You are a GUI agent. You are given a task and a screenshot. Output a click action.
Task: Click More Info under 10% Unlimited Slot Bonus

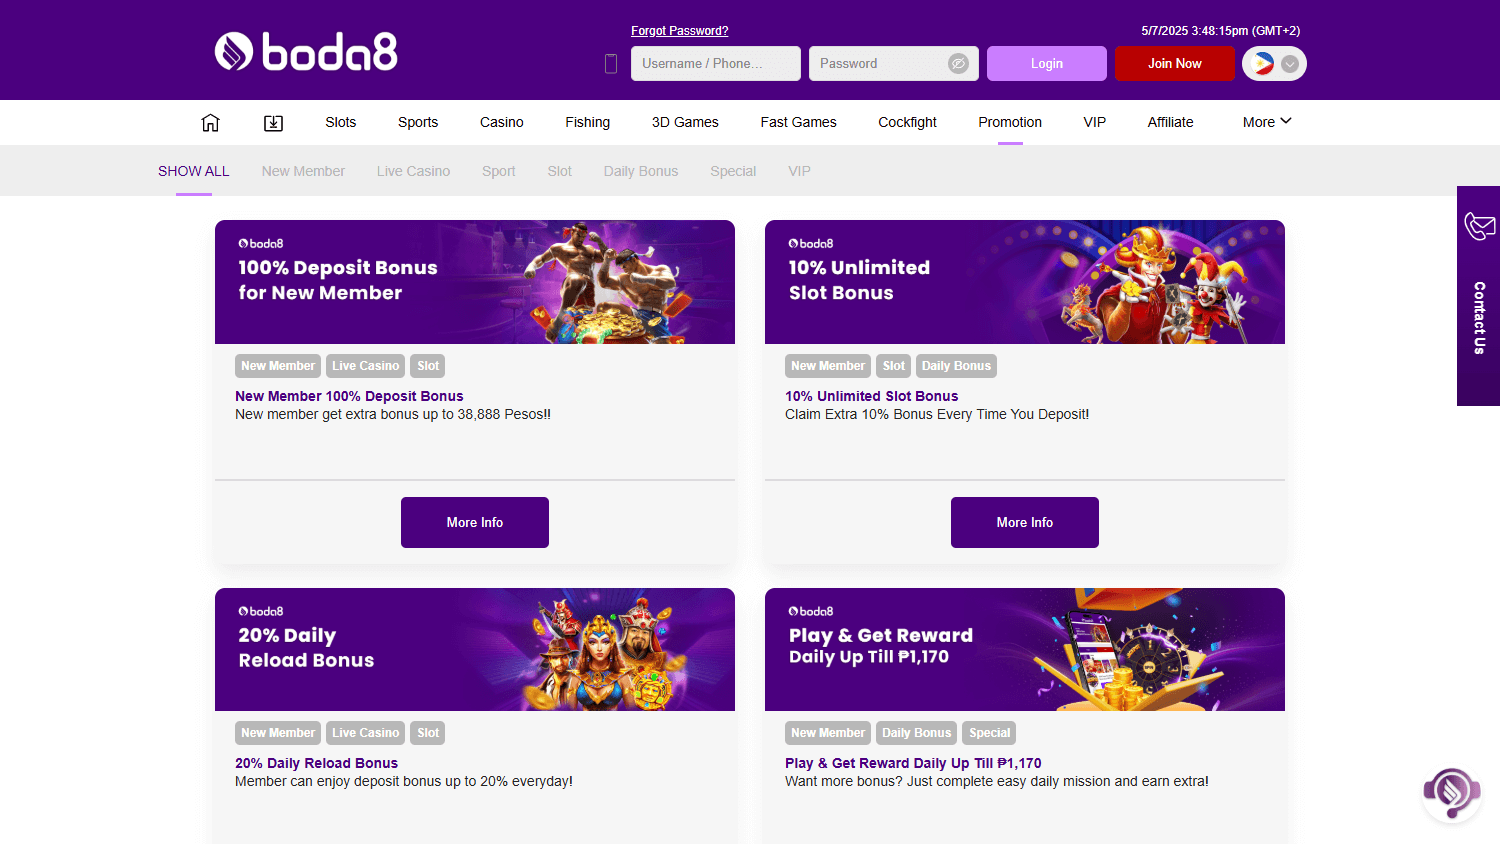point(1025,522)
